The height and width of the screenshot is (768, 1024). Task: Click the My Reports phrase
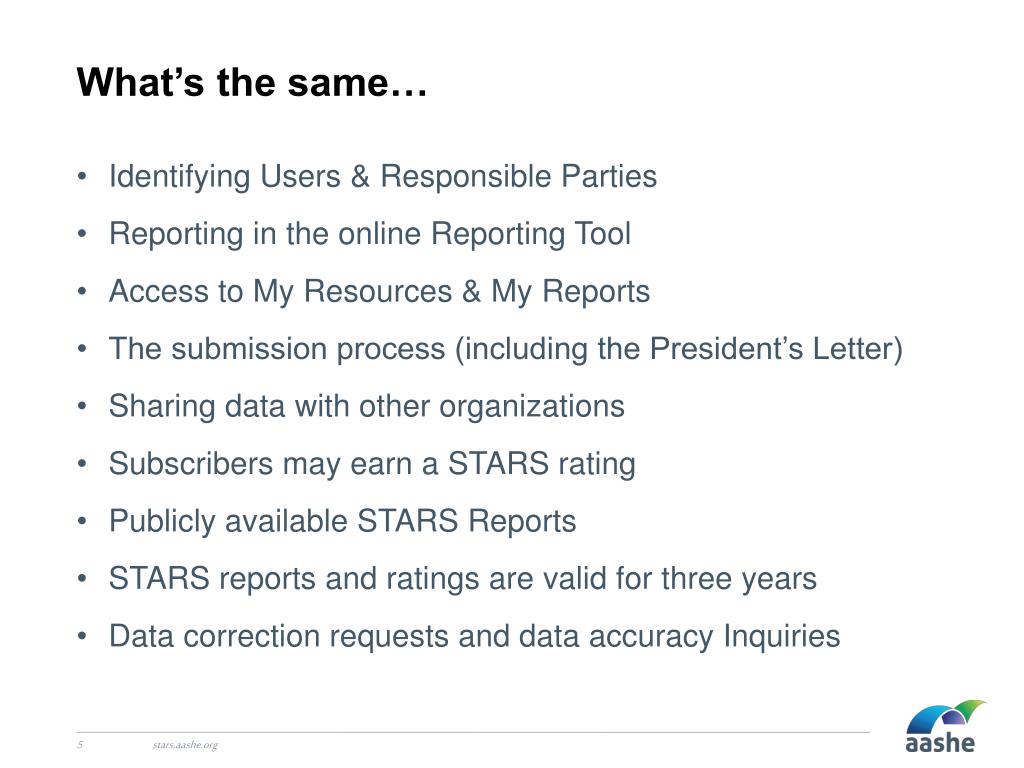[x=570, y=291]
